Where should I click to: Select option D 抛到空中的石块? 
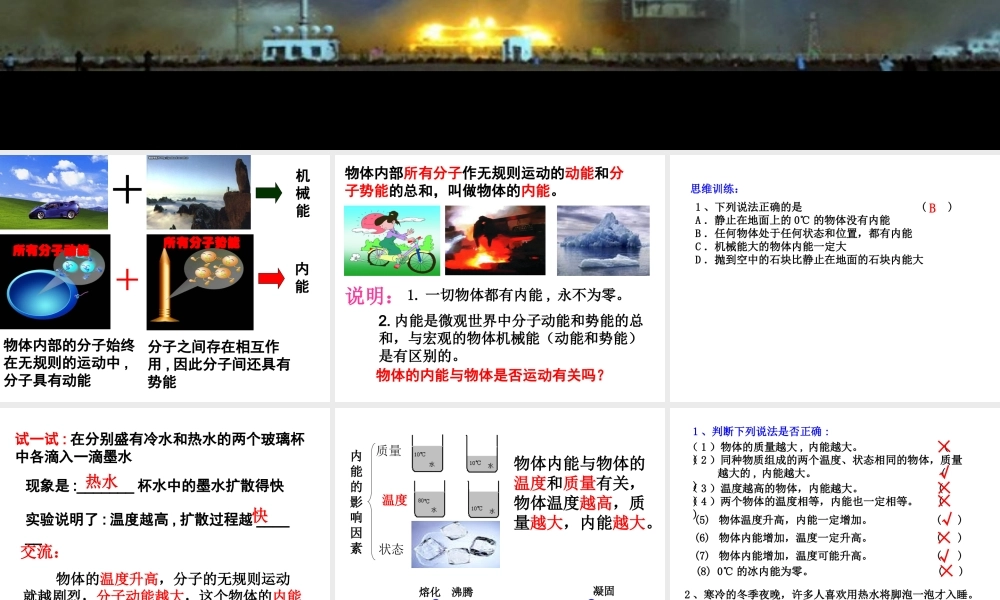coord(809,260)
